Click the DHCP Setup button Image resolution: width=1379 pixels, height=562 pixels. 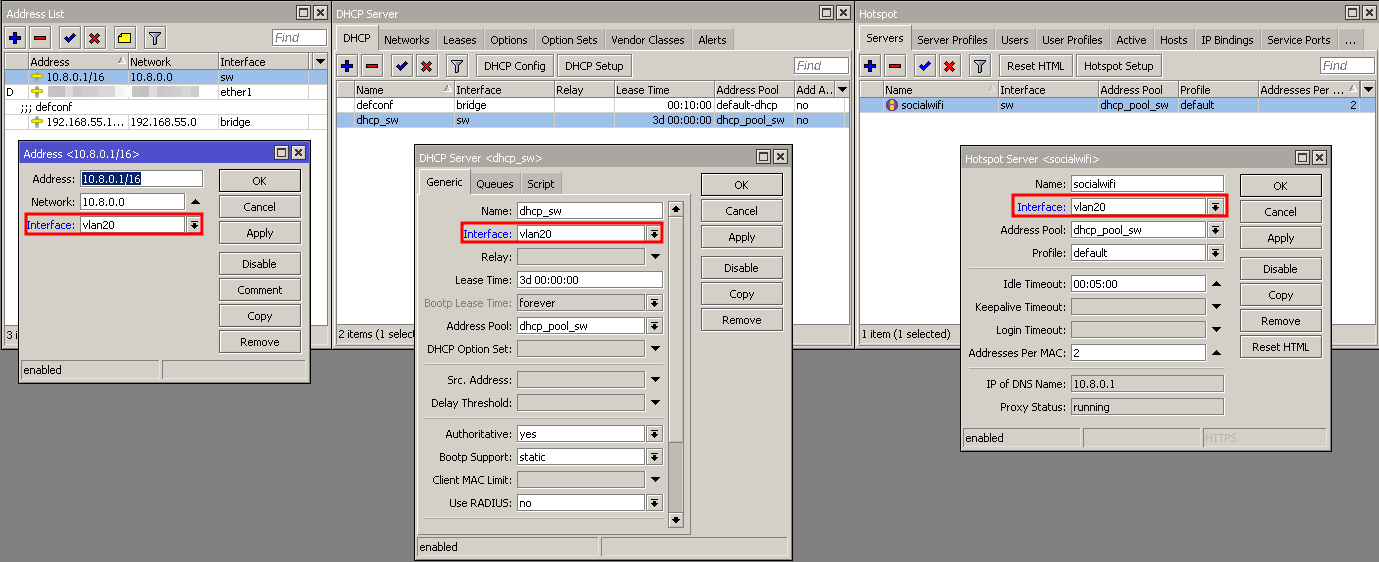point(593,66)
